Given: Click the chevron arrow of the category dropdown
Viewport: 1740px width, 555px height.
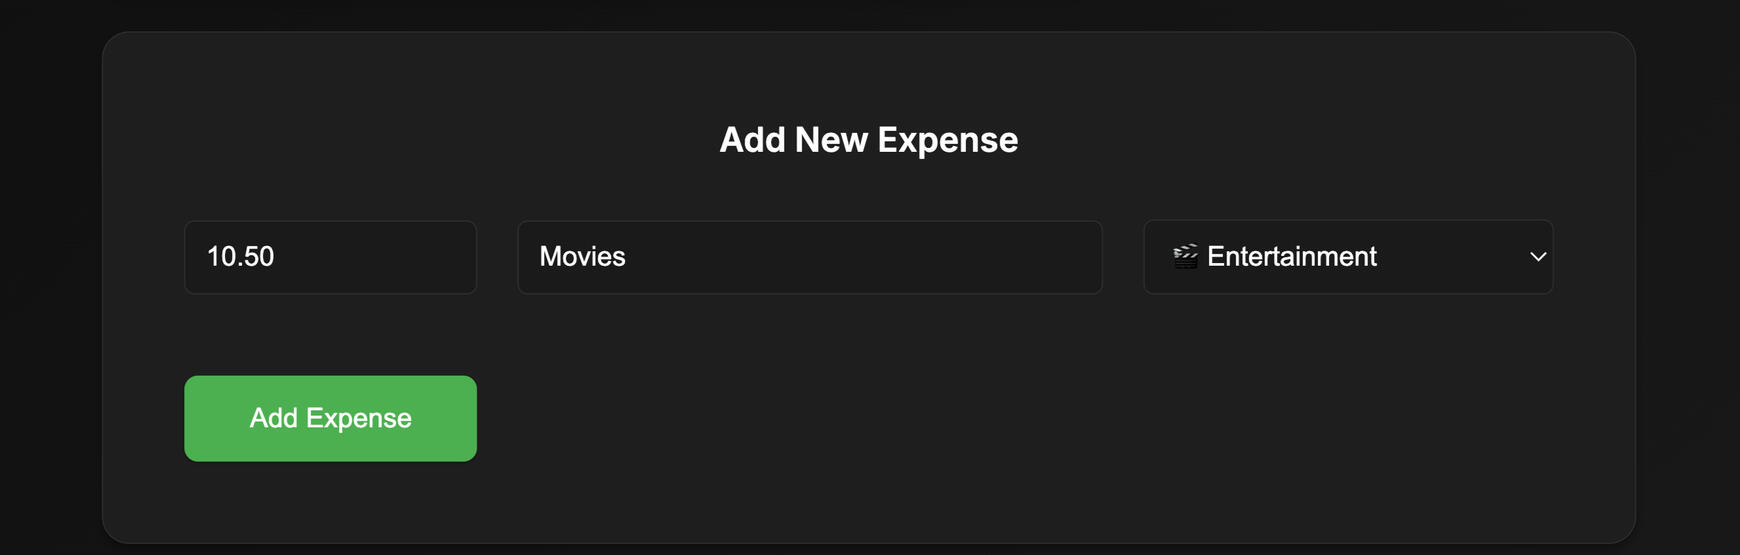Looking at the screenshot, I should 1538,257.
